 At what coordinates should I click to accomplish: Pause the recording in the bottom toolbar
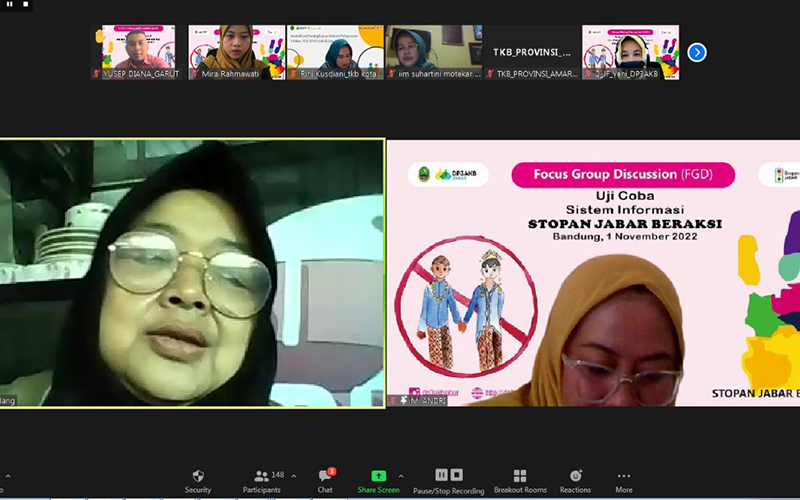(442, 475)
